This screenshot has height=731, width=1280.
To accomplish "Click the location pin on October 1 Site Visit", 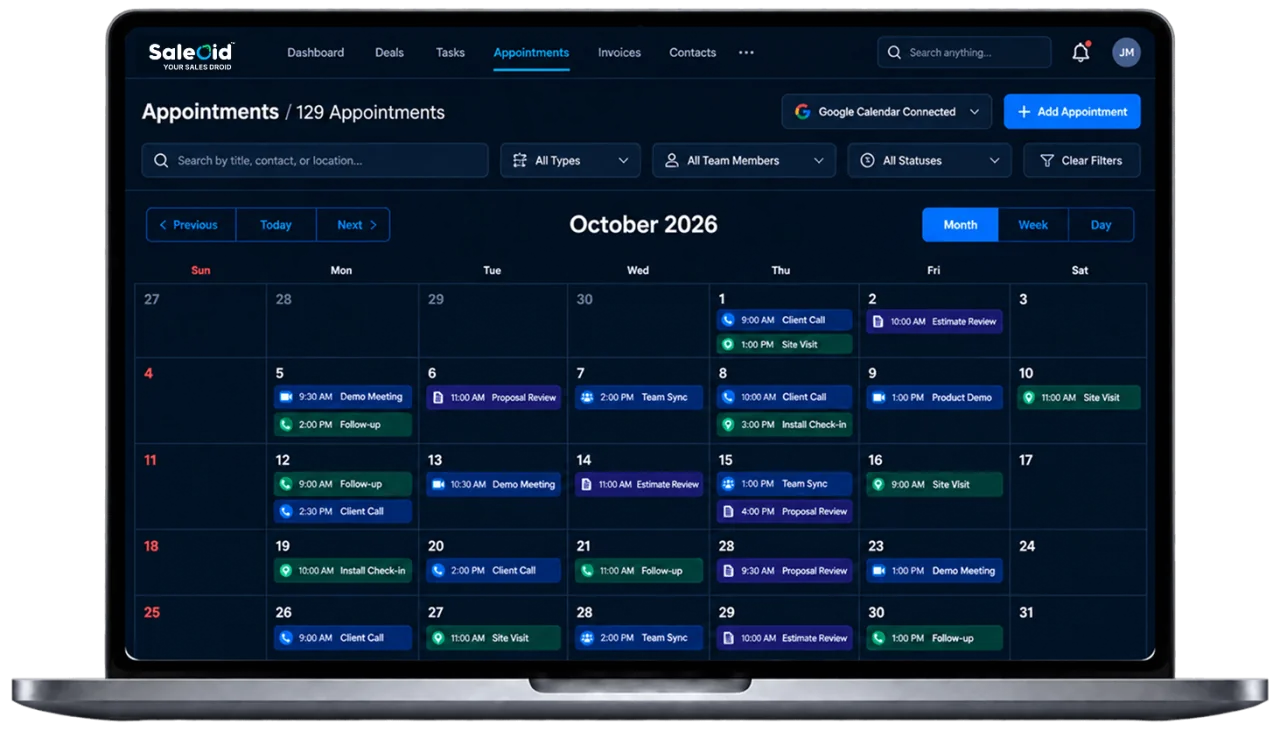I will 728,344.
